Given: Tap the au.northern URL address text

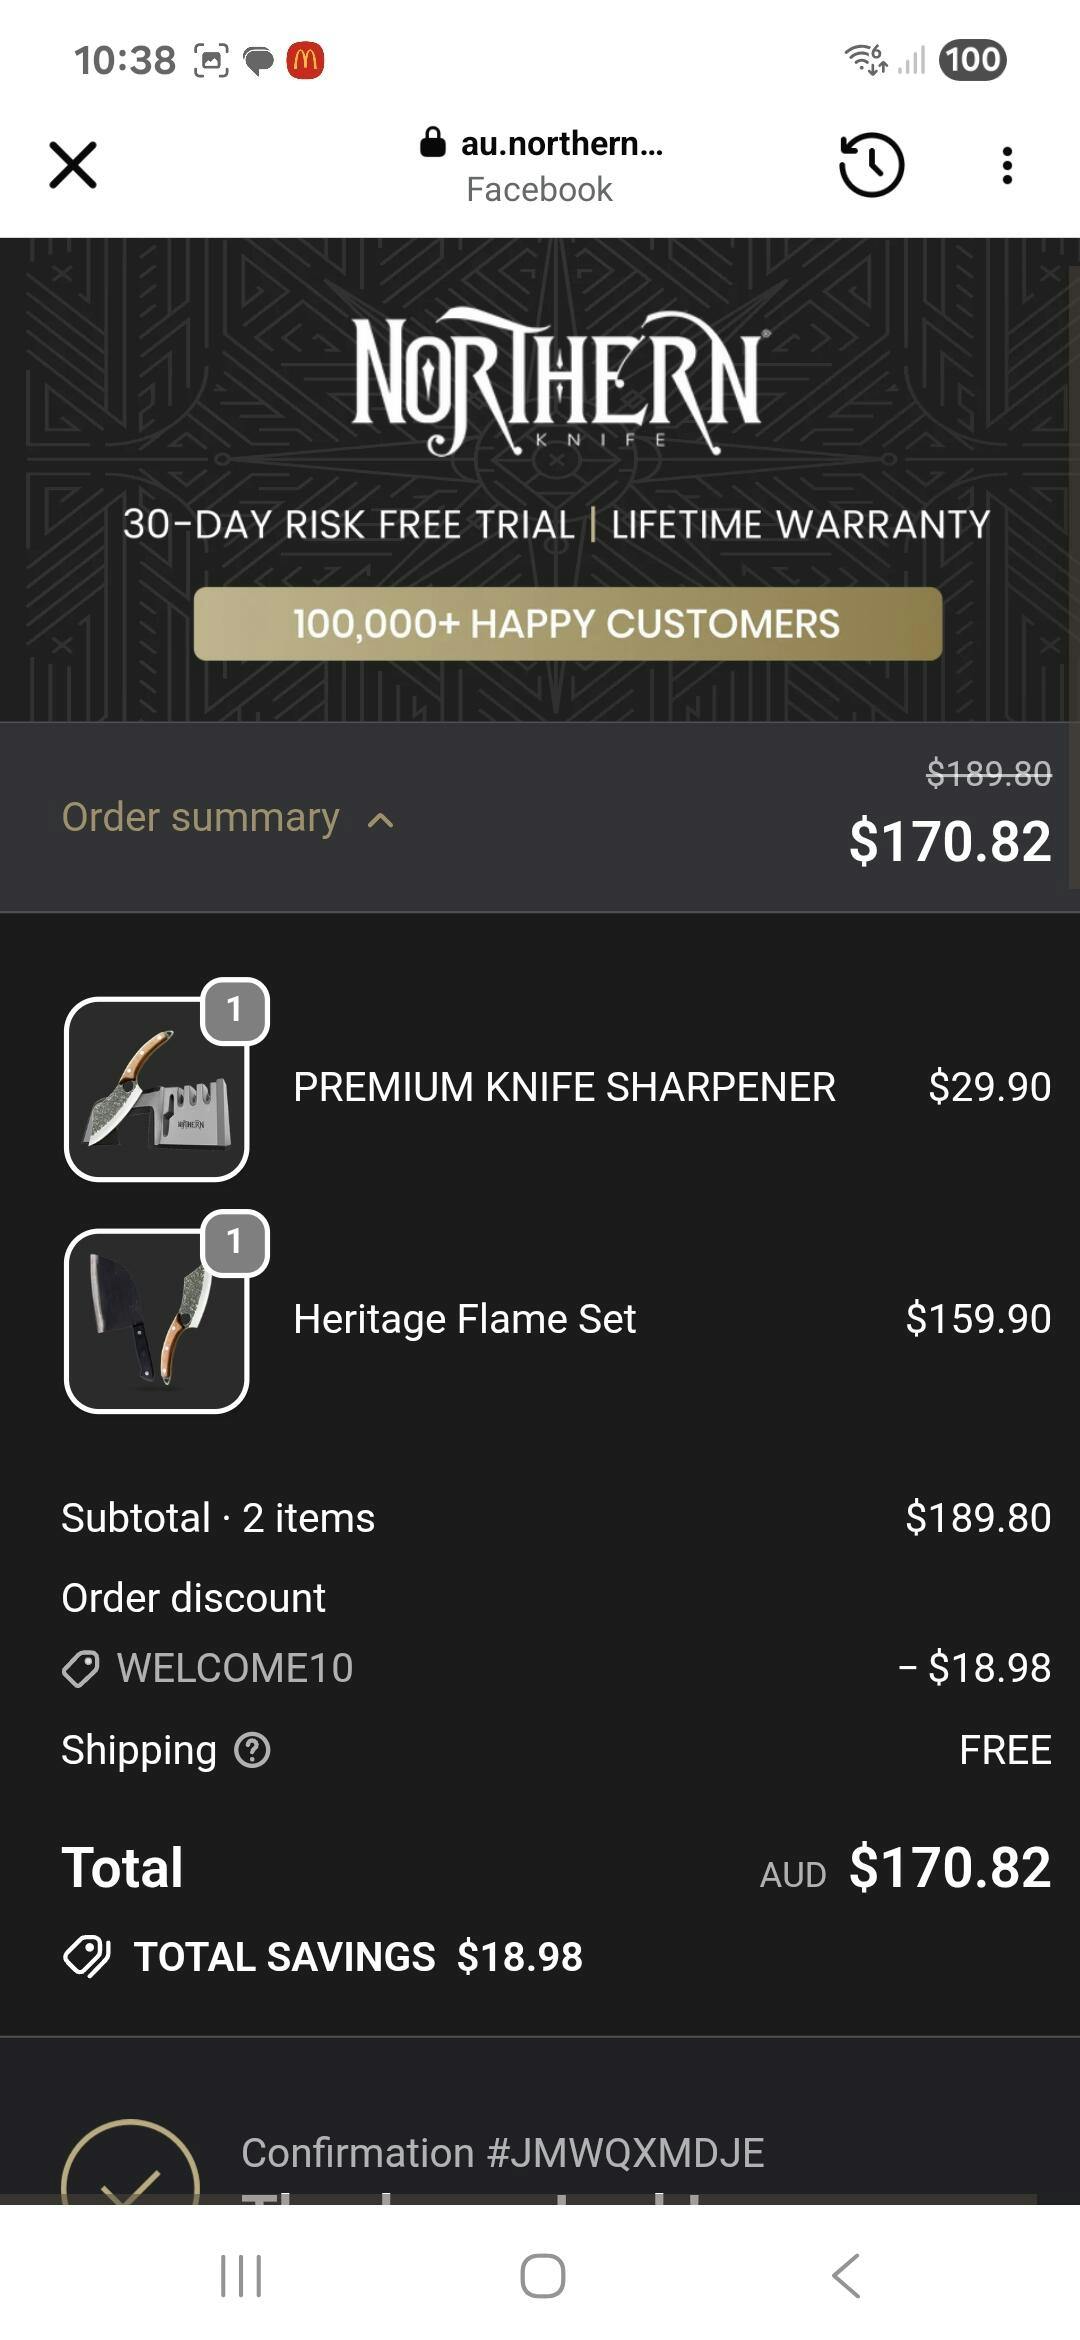Looking at the screenshot, I should point(561,144).
